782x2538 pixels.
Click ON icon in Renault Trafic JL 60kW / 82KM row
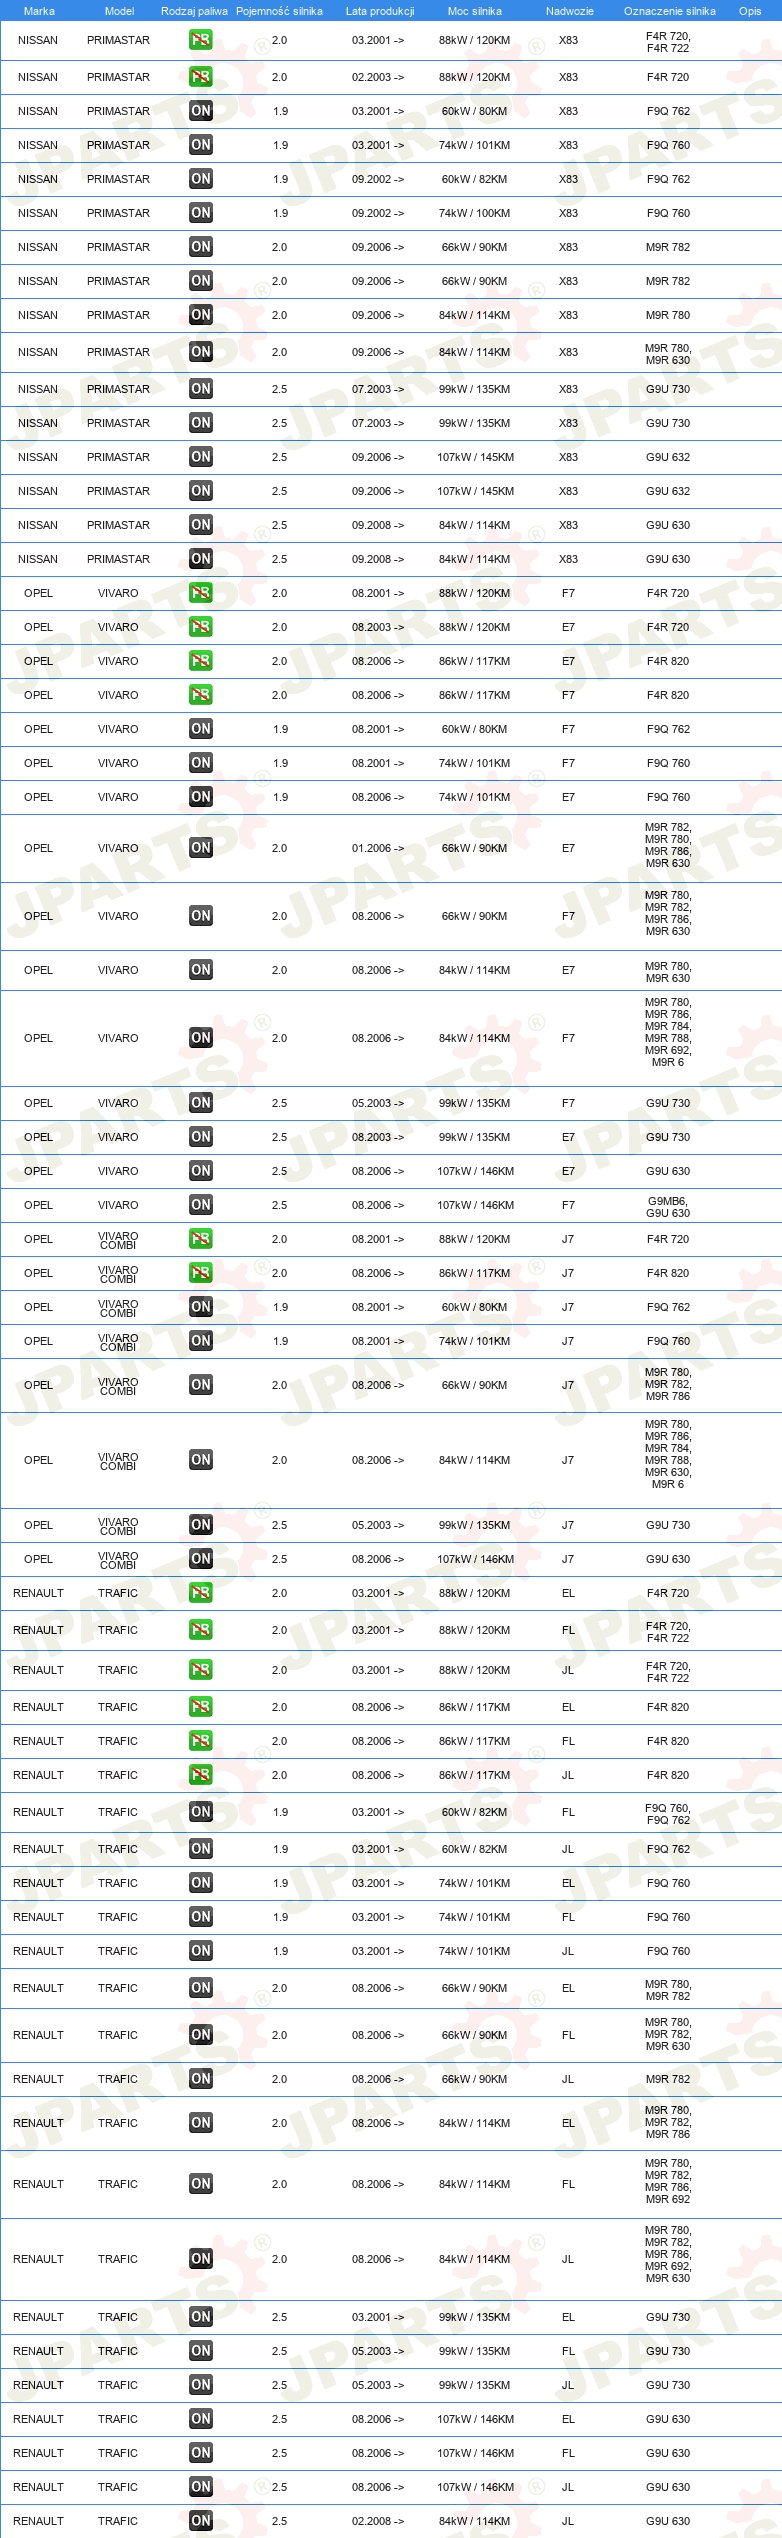pos(201,1849)
